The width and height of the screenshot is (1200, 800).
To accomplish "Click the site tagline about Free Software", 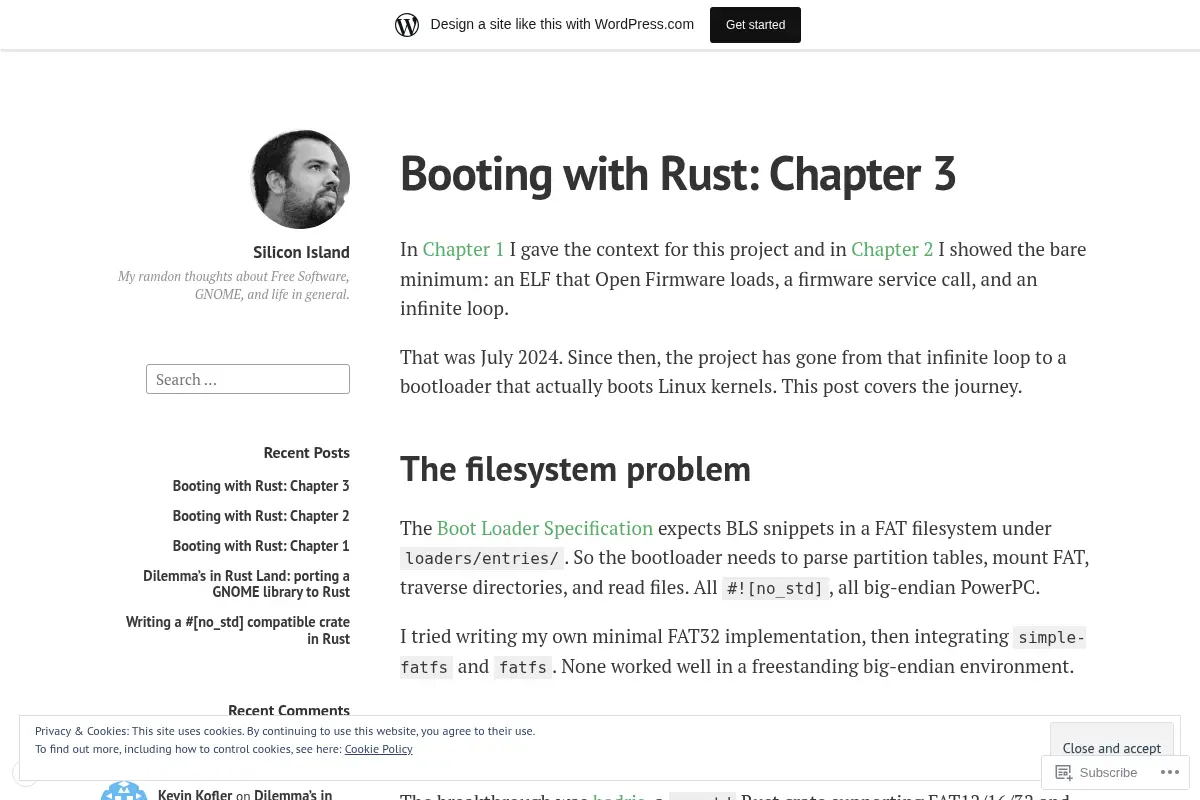I will [x=234, y=285].
